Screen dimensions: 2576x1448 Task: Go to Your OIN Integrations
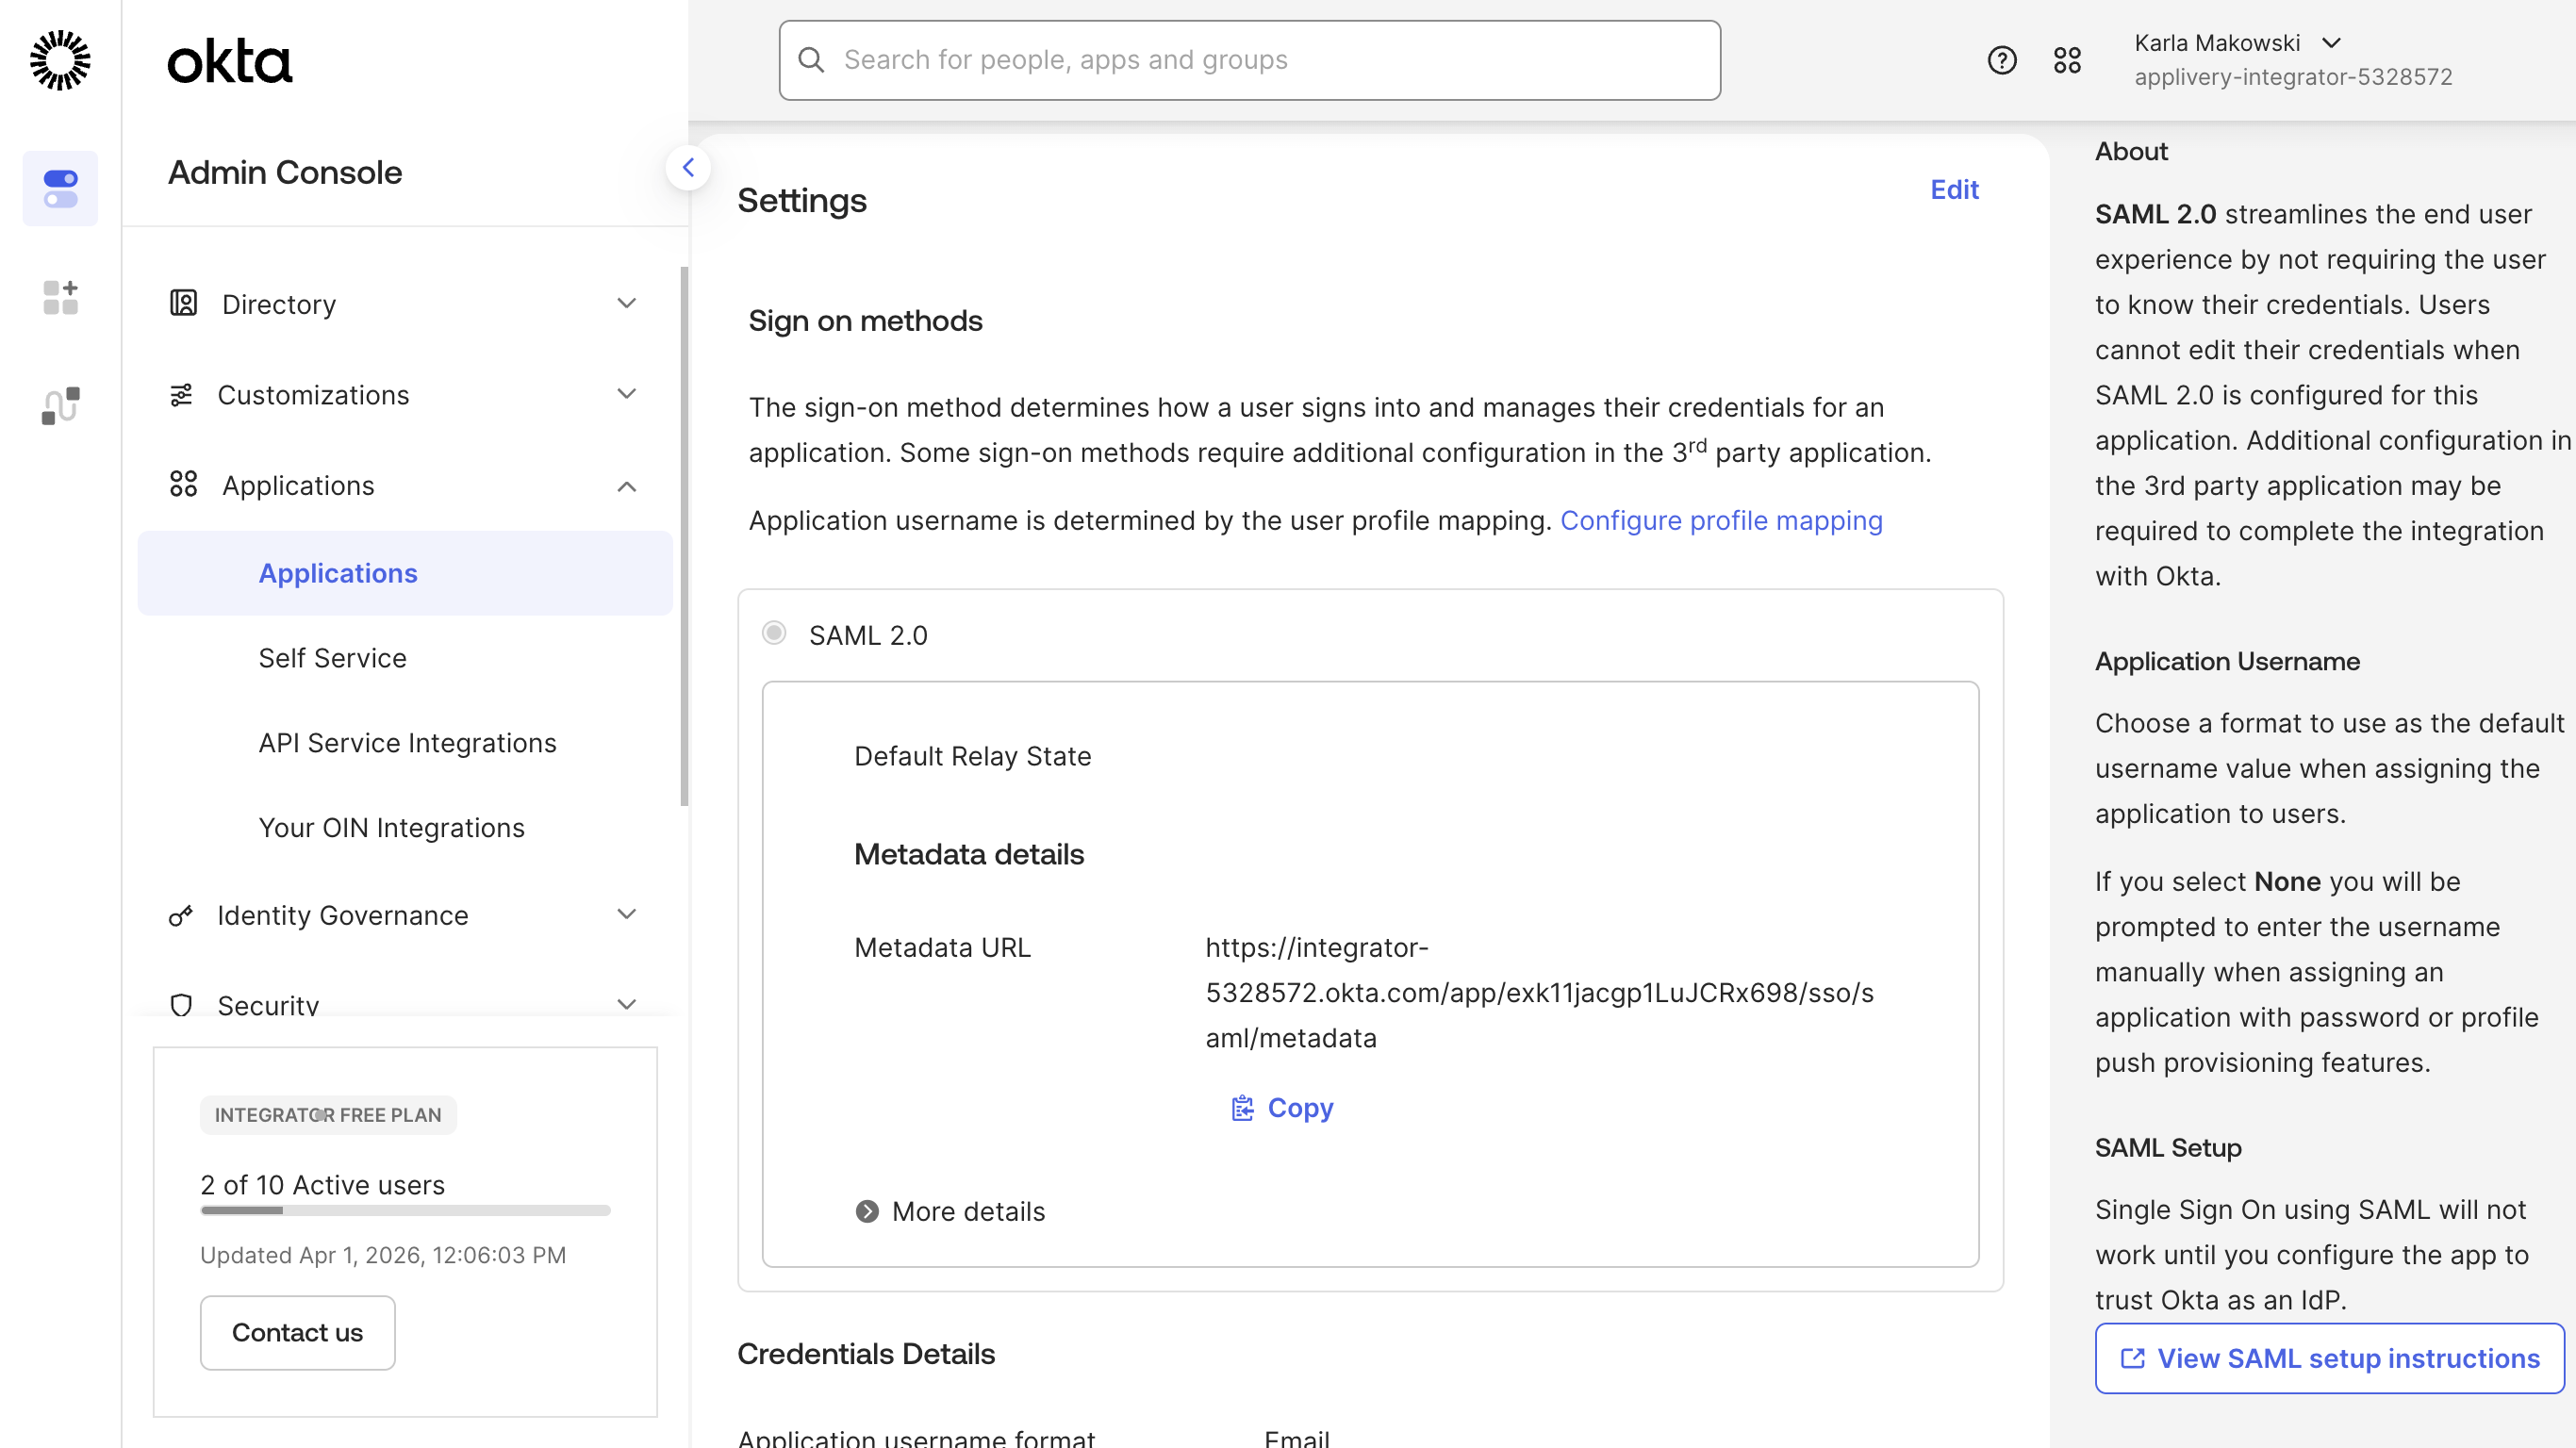(x=391, y=827)
